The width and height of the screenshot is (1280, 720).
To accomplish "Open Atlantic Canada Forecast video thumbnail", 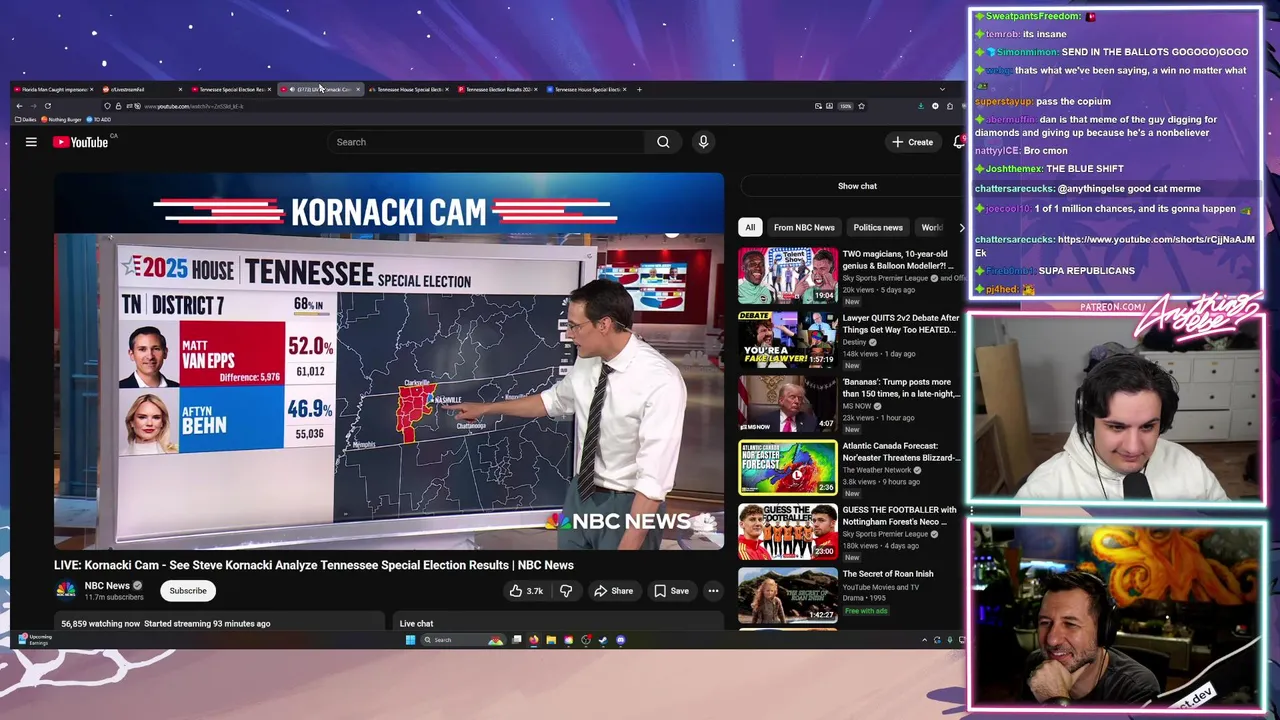I will pyautogui.click(x=788, y=467).
